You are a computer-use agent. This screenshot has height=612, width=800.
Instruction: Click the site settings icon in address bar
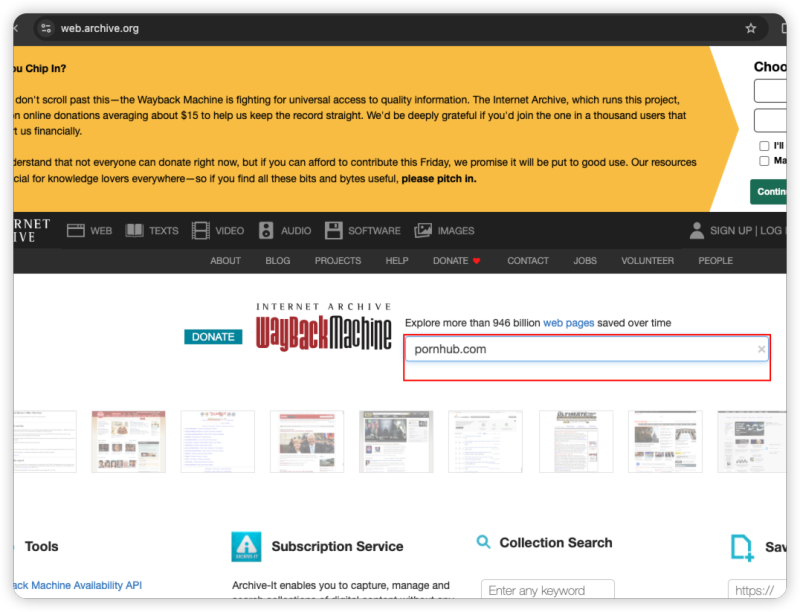pyautogui.click(x=46, y=28)
